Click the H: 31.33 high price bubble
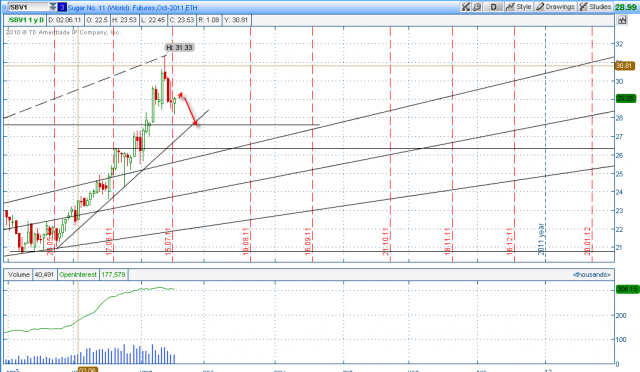The image size is (640, 372). (x=179, y=47)
